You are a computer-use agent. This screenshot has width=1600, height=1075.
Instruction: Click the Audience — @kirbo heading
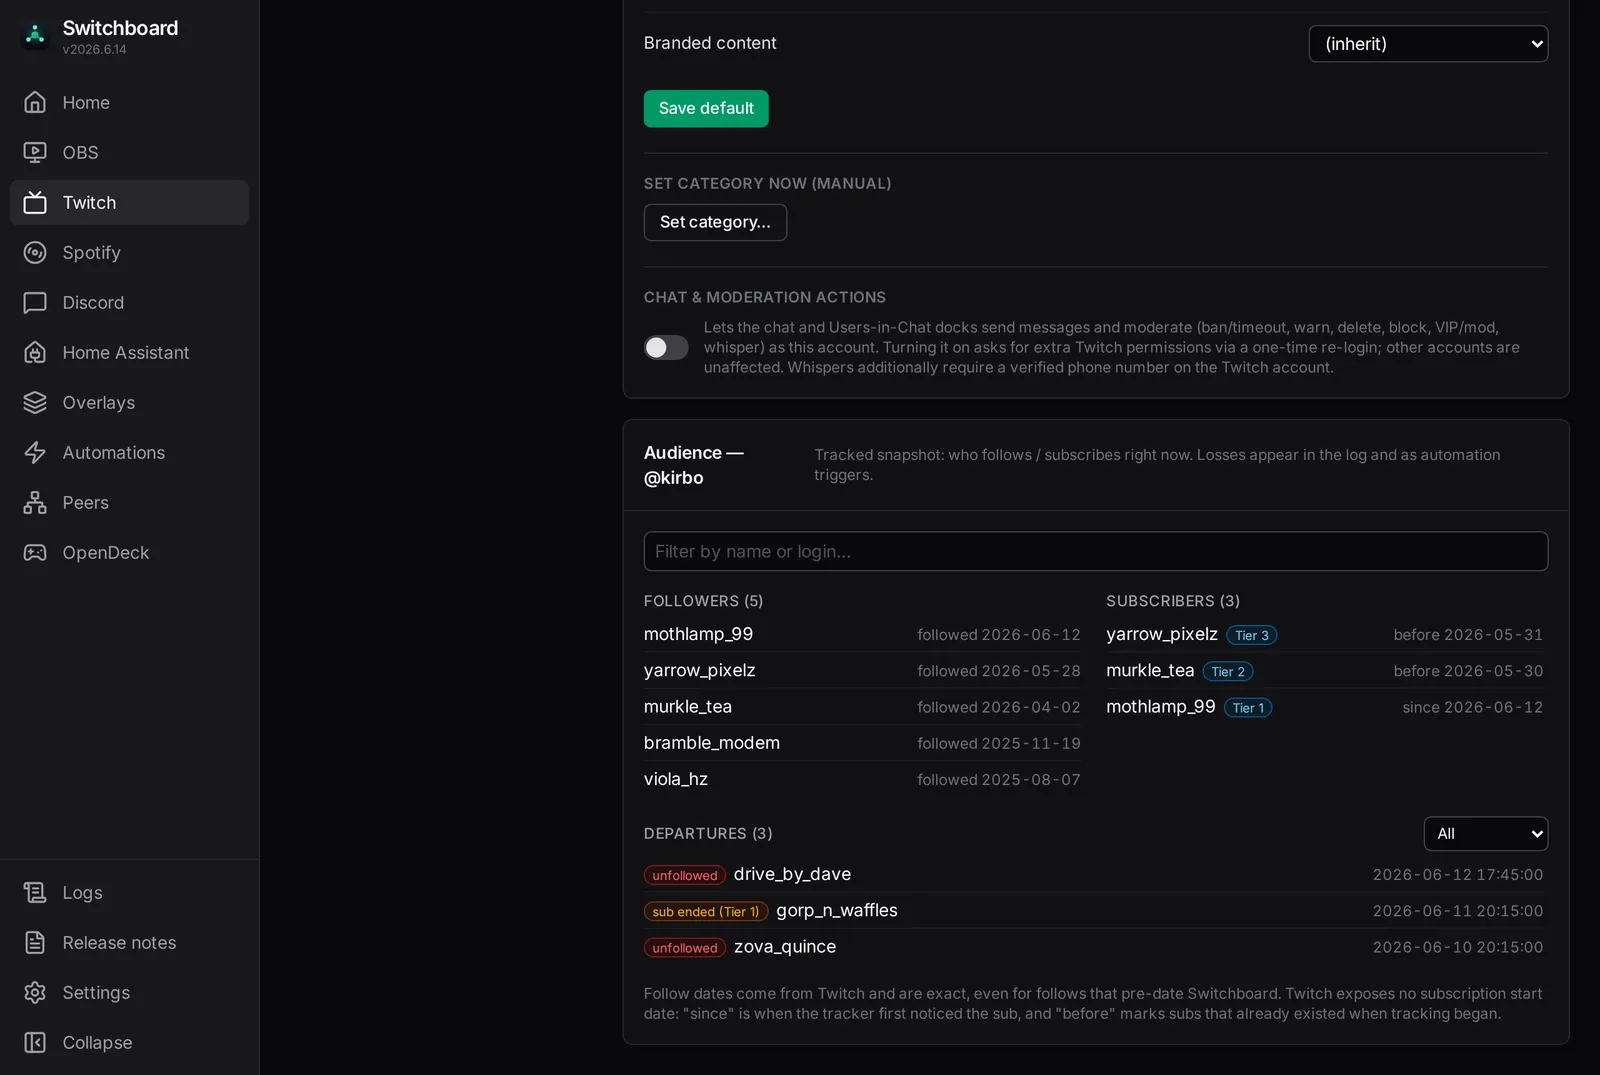coord(694,465)
